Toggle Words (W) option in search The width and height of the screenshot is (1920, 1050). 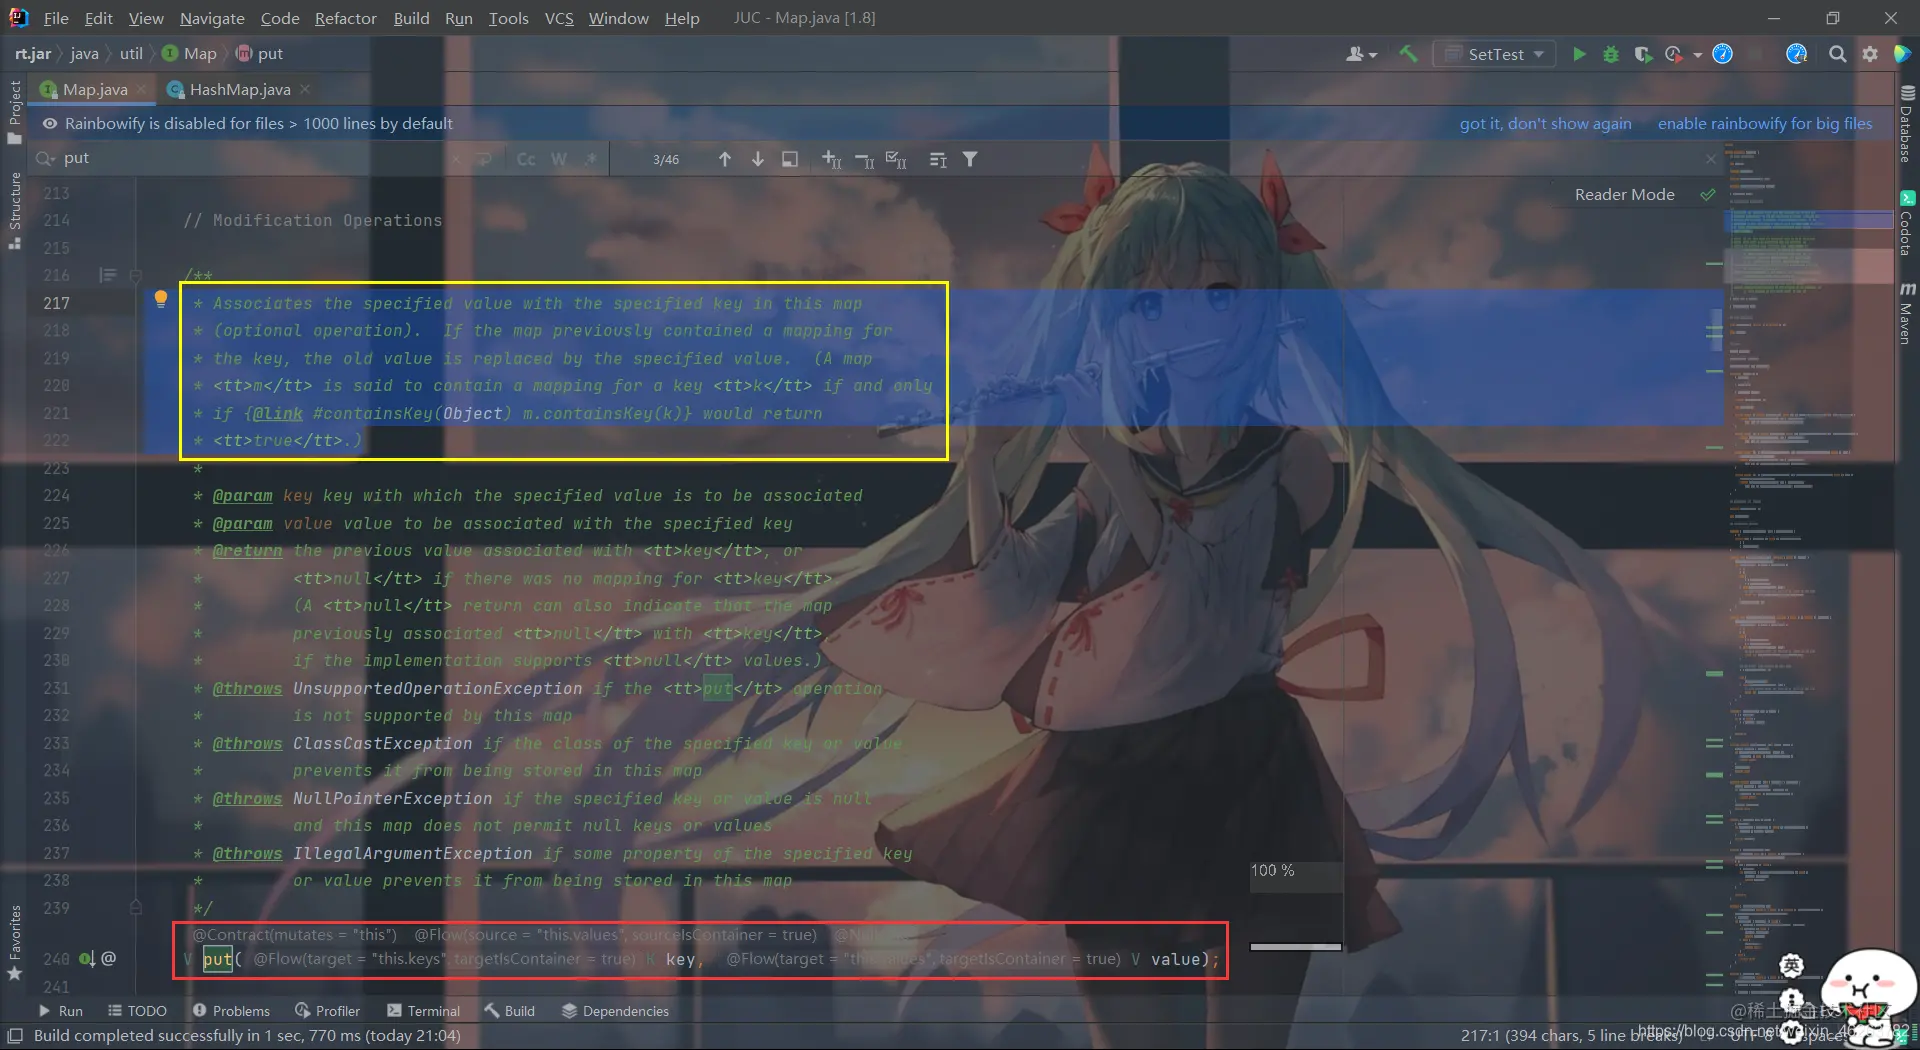click(559, 159)
